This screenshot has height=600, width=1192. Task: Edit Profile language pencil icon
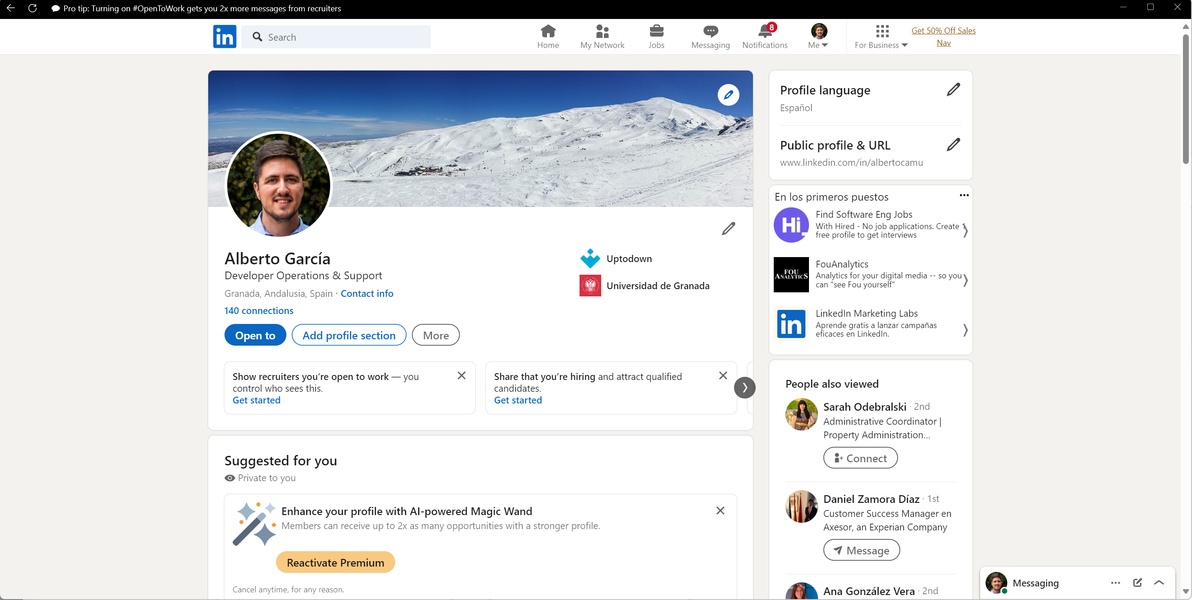coord(953,90)
